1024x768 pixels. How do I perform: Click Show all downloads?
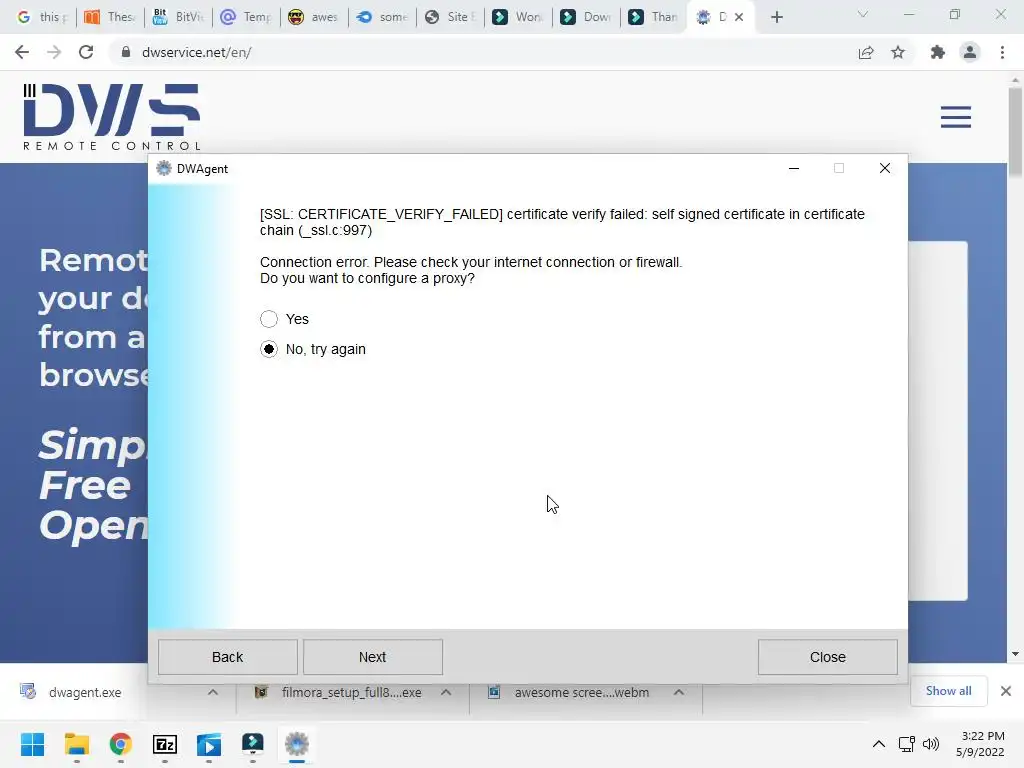[948, 691]
